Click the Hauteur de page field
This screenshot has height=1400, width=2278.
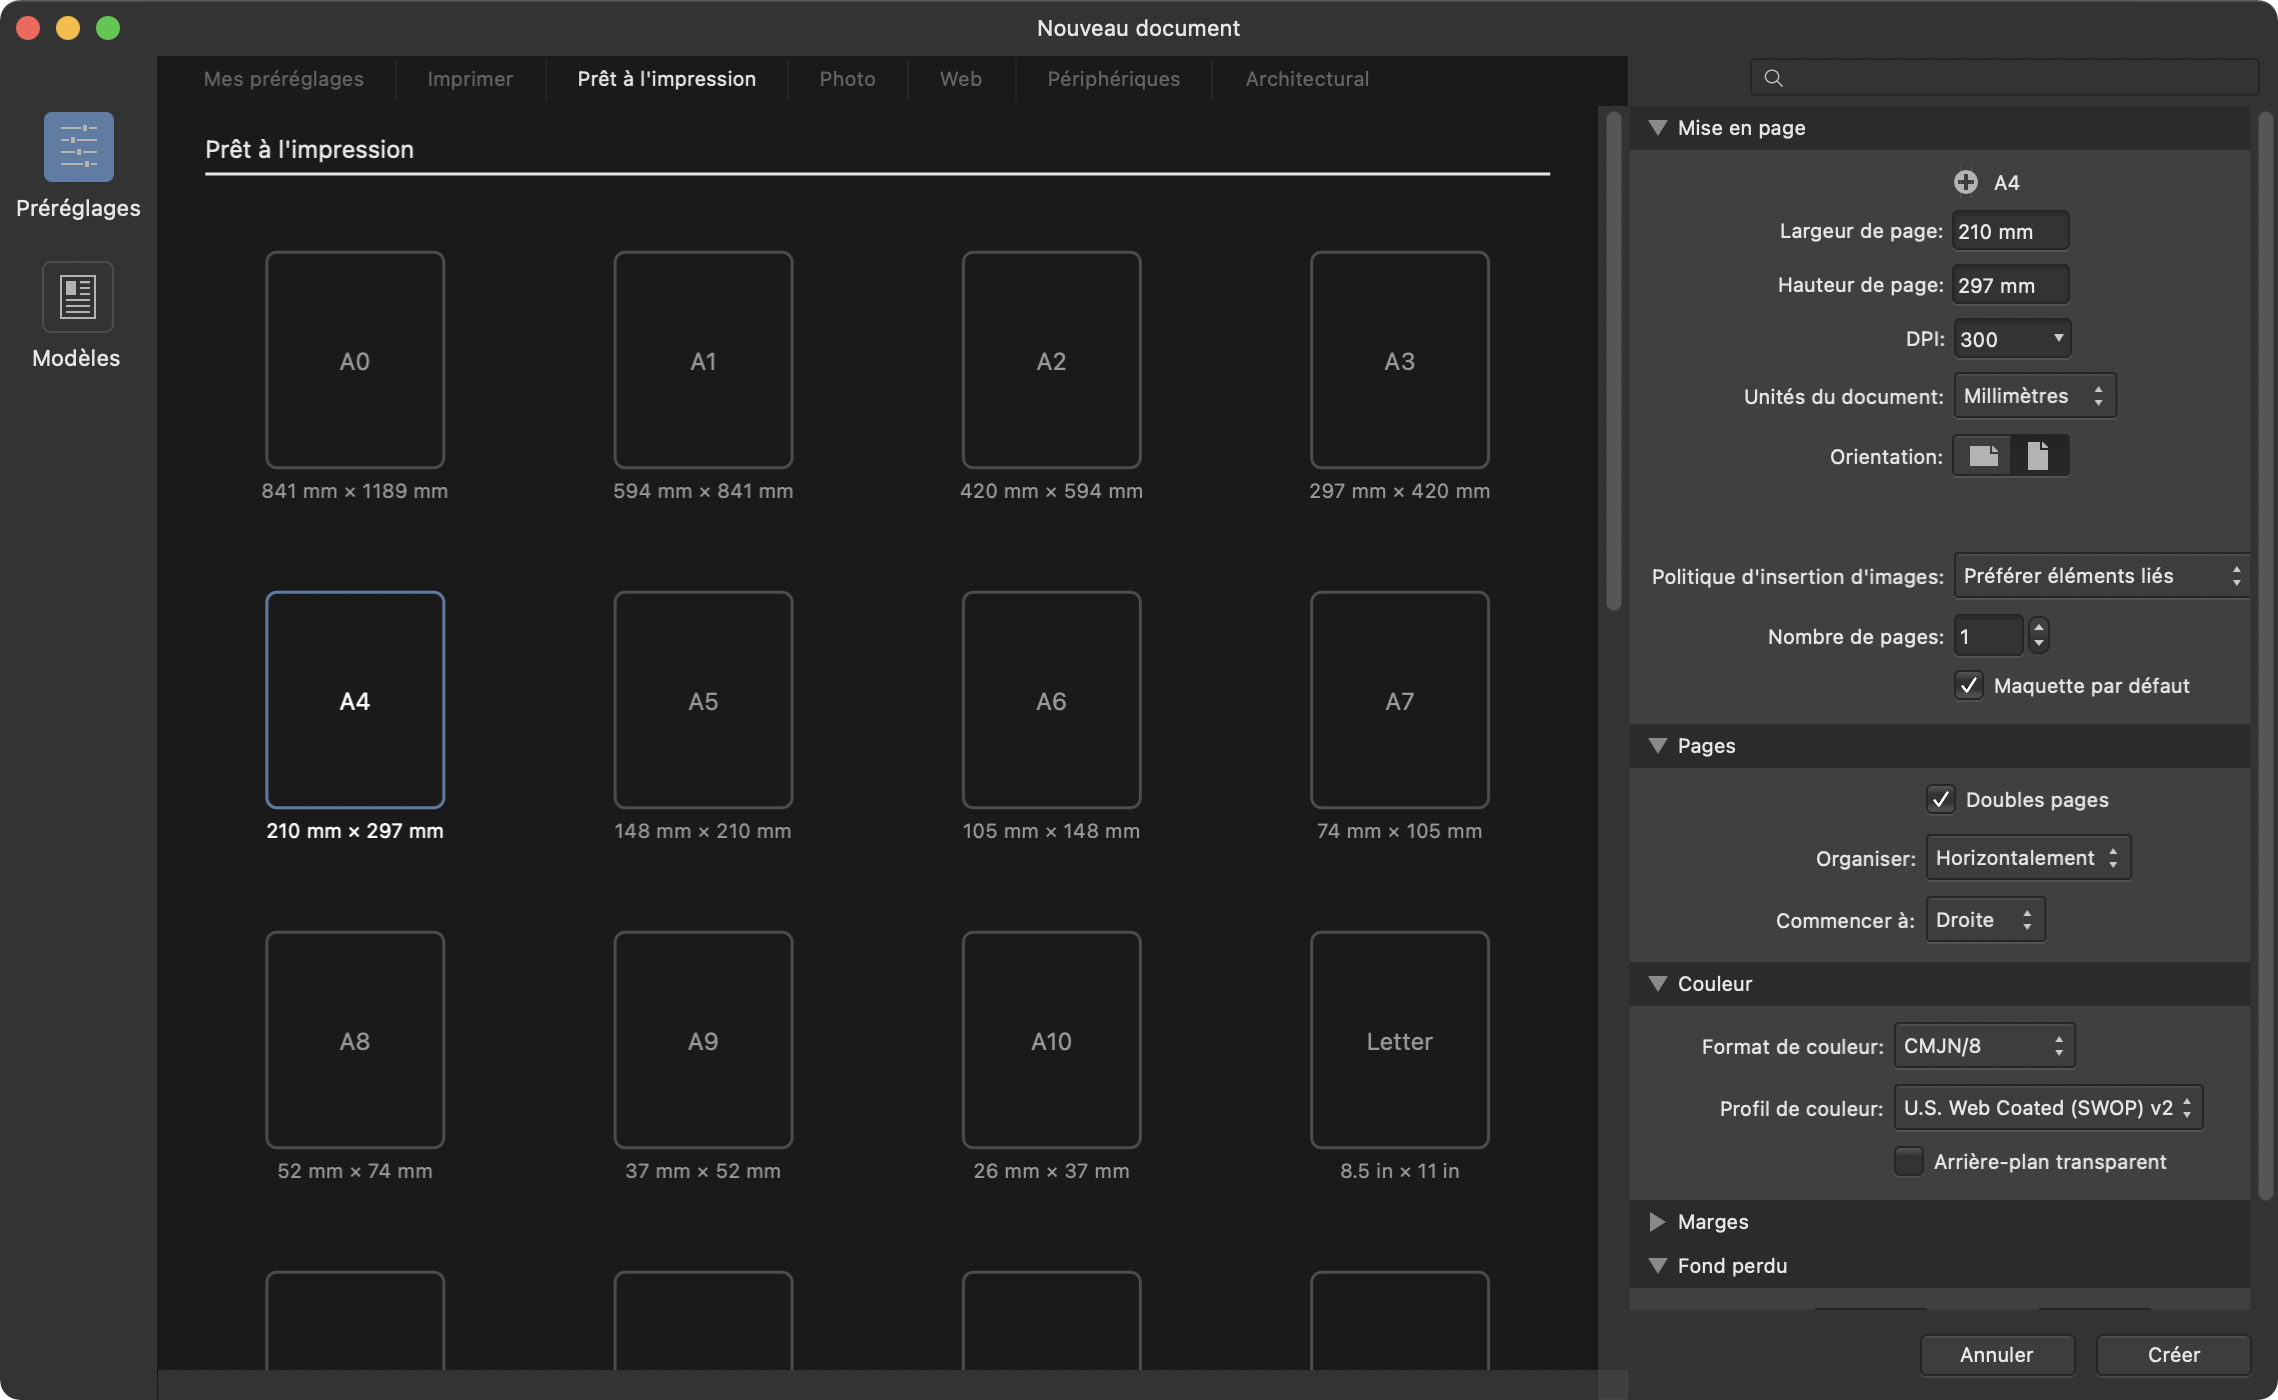(x=2010, y=285)
